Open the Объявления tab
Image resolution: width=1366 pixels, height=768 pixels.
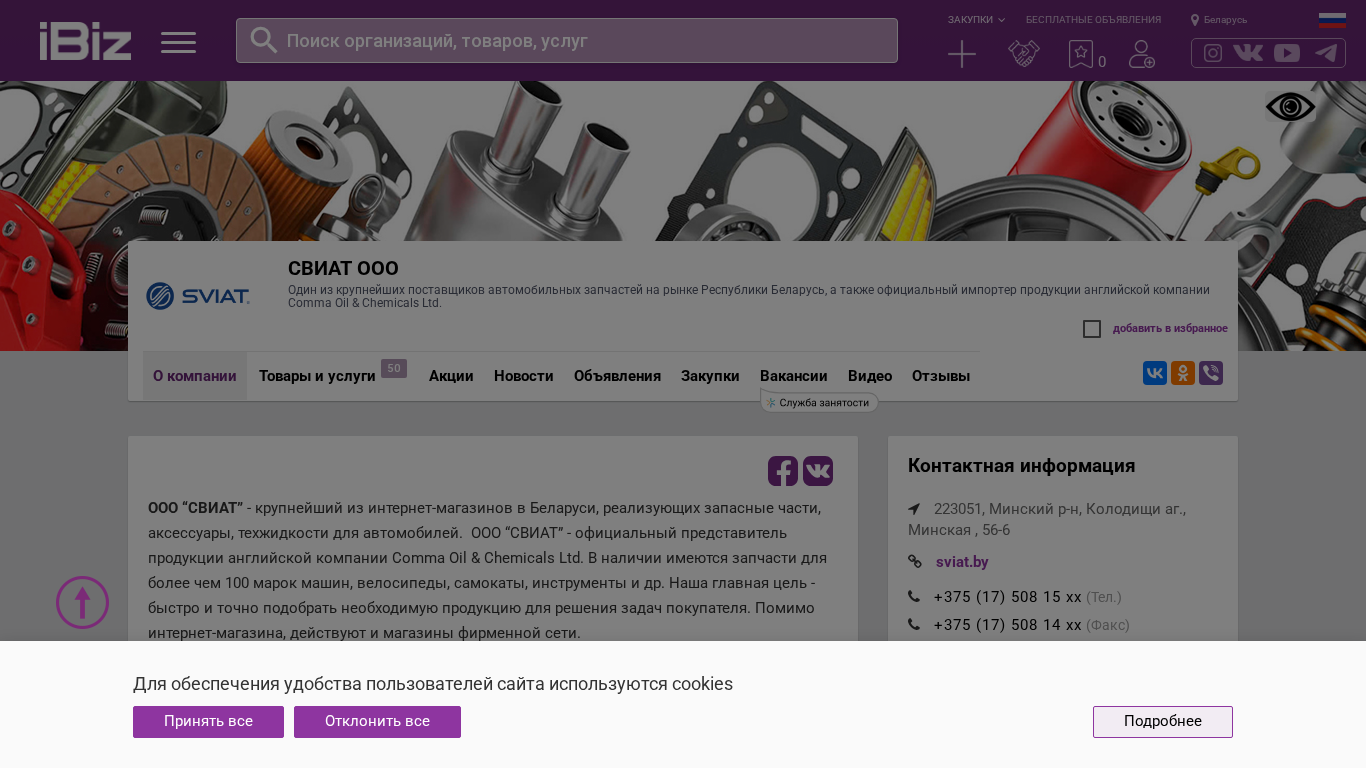(617, 376)
